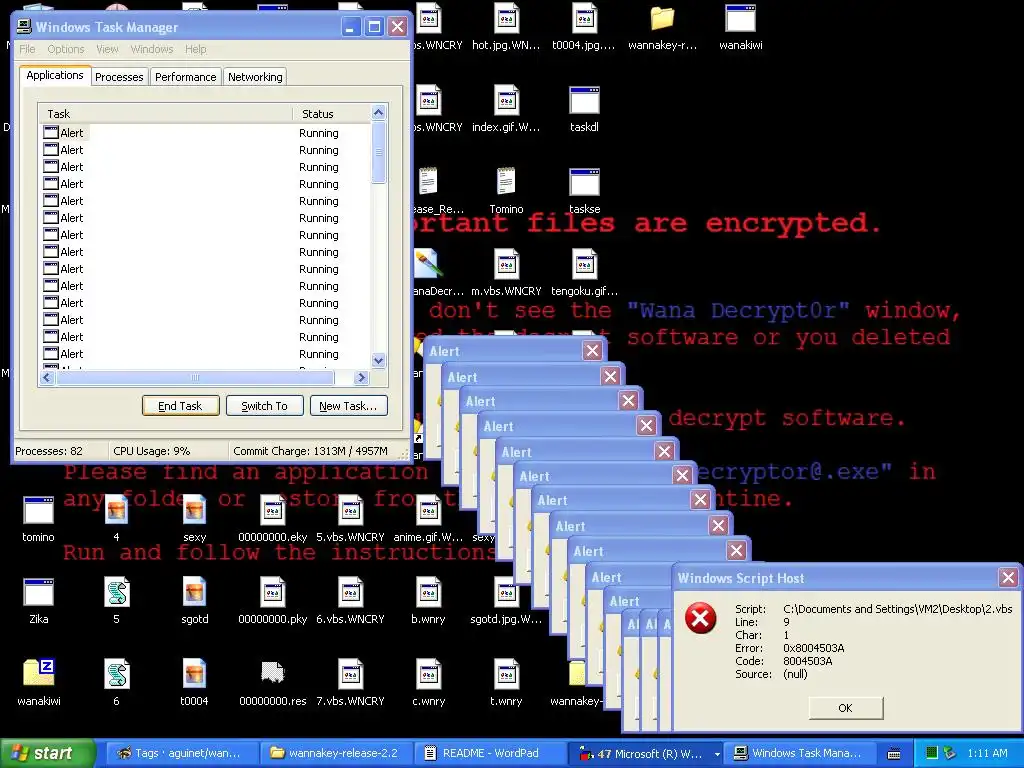The height and width of the screenshot is (768, 1024).
Task: Select the 6.vbs.WNCRY file icon
Action: [350, 592]
